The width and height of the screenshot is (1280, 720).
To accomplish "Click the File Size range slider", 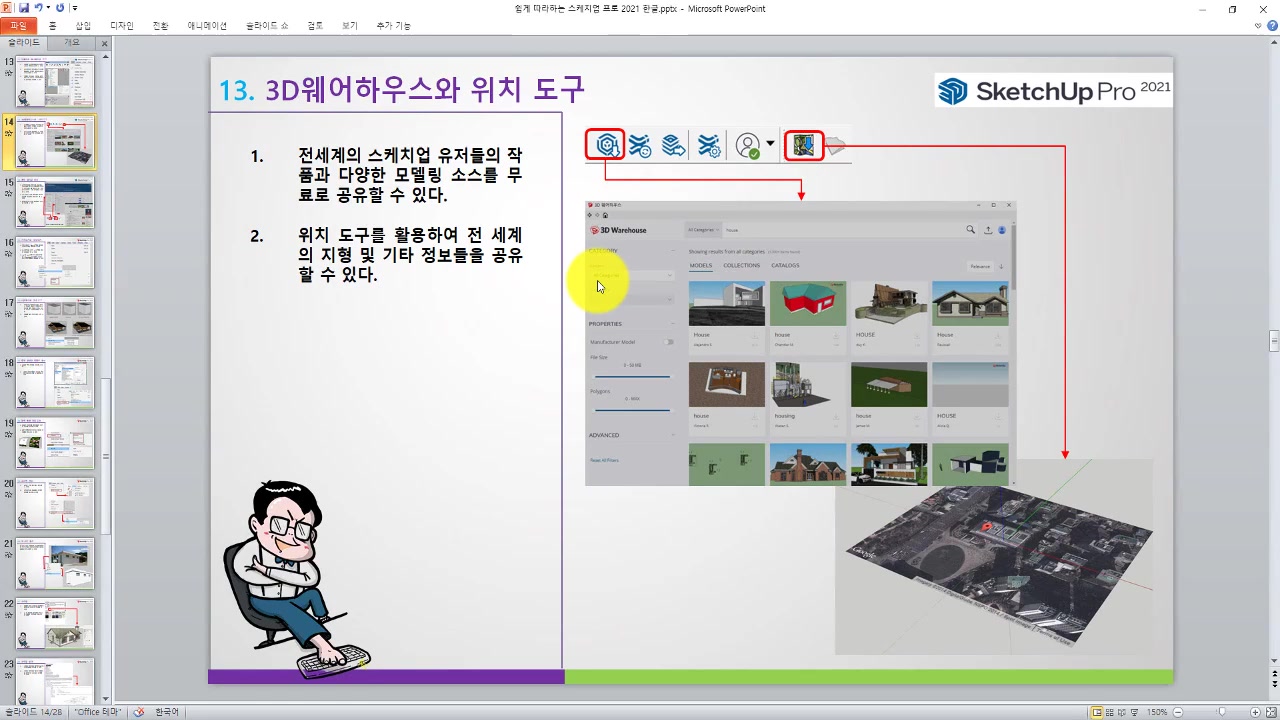I will coord(633,376).
